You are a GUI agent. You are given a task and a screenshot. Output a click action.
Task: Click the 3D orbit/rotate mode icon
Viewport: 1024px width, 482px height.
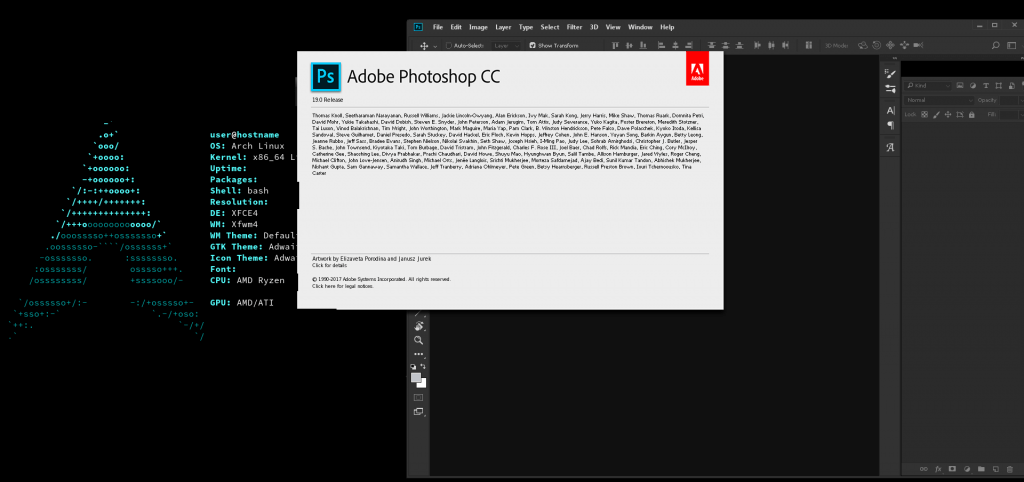tap(863, 46)
